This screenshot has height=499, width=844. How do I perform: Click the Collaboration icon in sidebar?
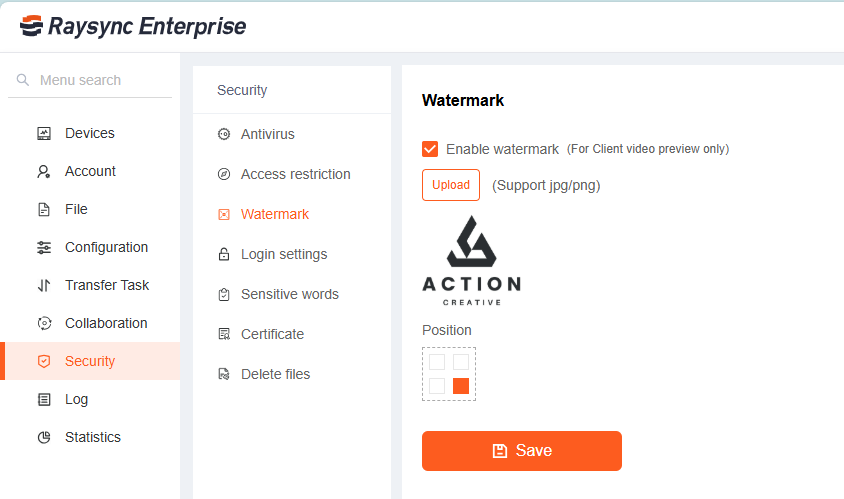pyautogui.click(x=44, y=323)
